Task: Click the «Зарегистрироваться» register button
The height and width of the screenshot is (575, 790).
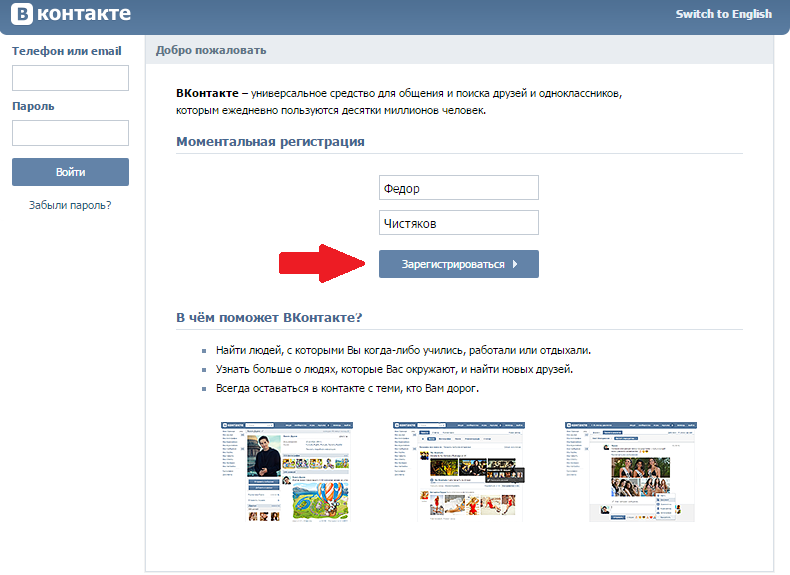Action: click(x=458, y=264)
